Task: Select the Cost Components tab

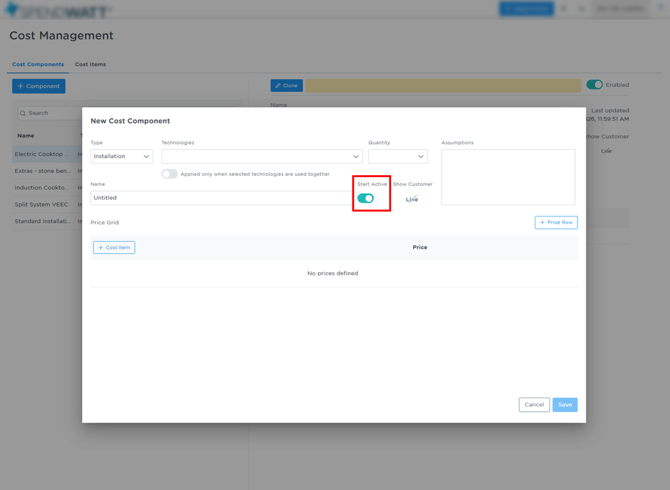Action: click(38, 64)
